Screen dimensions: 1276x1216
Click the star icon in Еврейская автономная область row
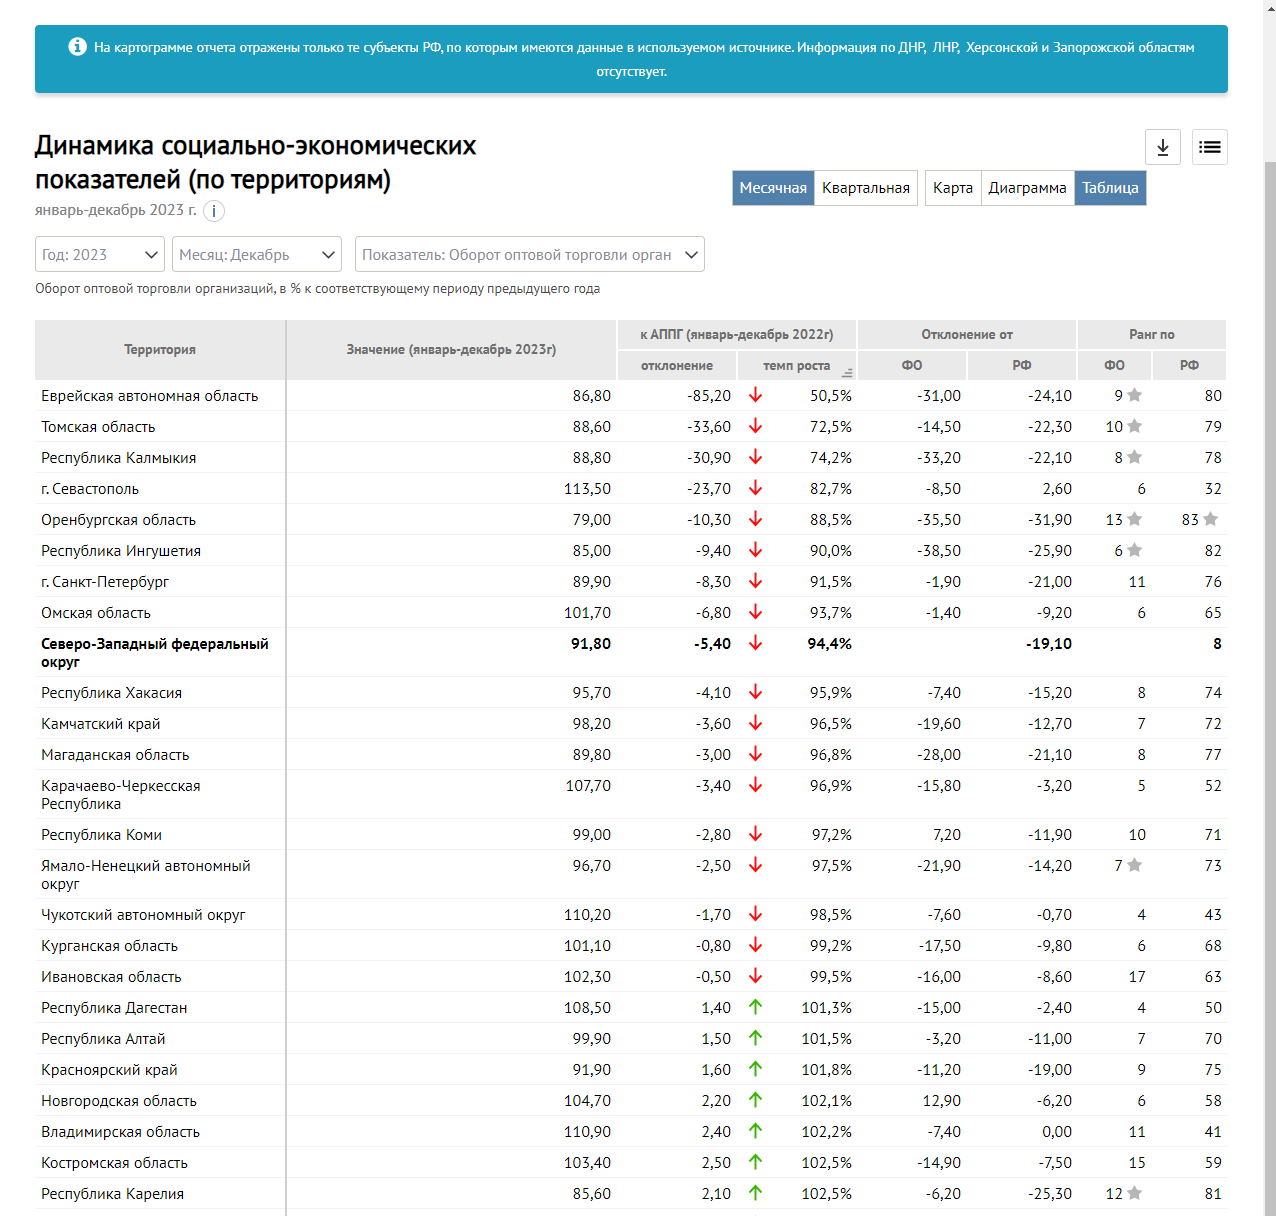pyautogui.click(x=1135, y=396)
